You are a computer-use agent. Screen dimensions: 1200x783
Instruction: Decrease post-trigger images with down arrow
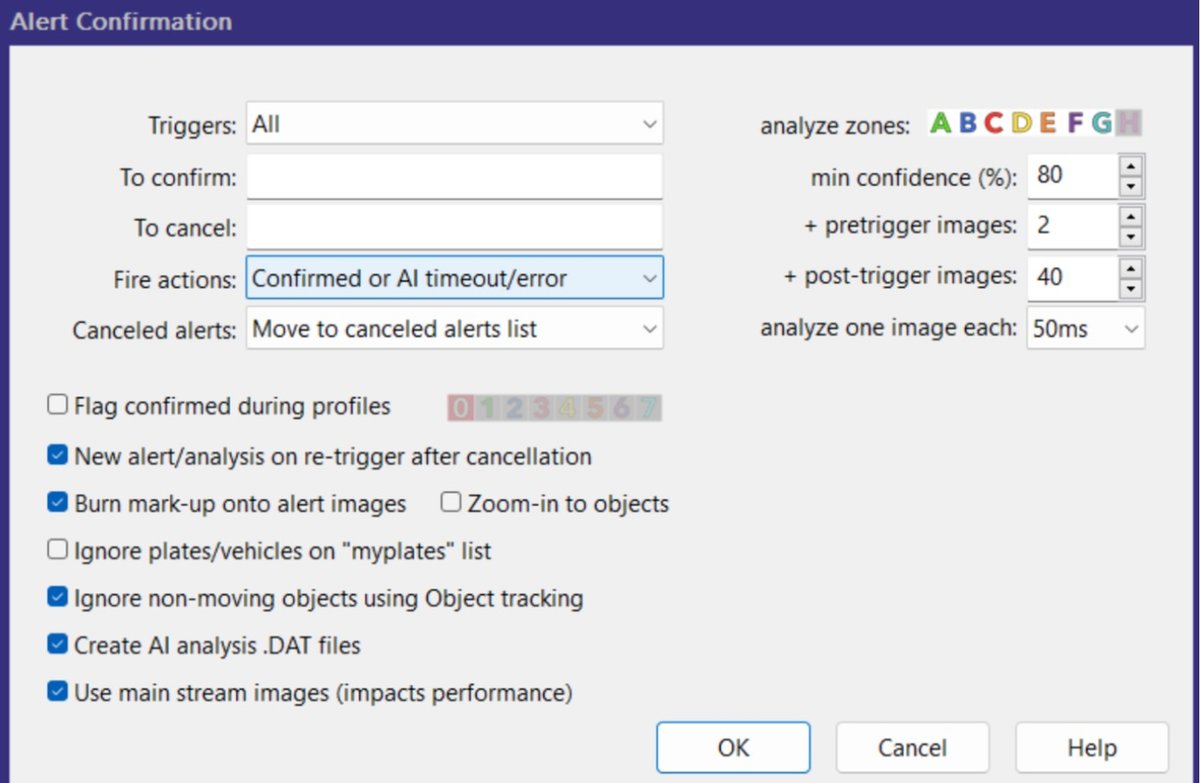coord(1131,289)
